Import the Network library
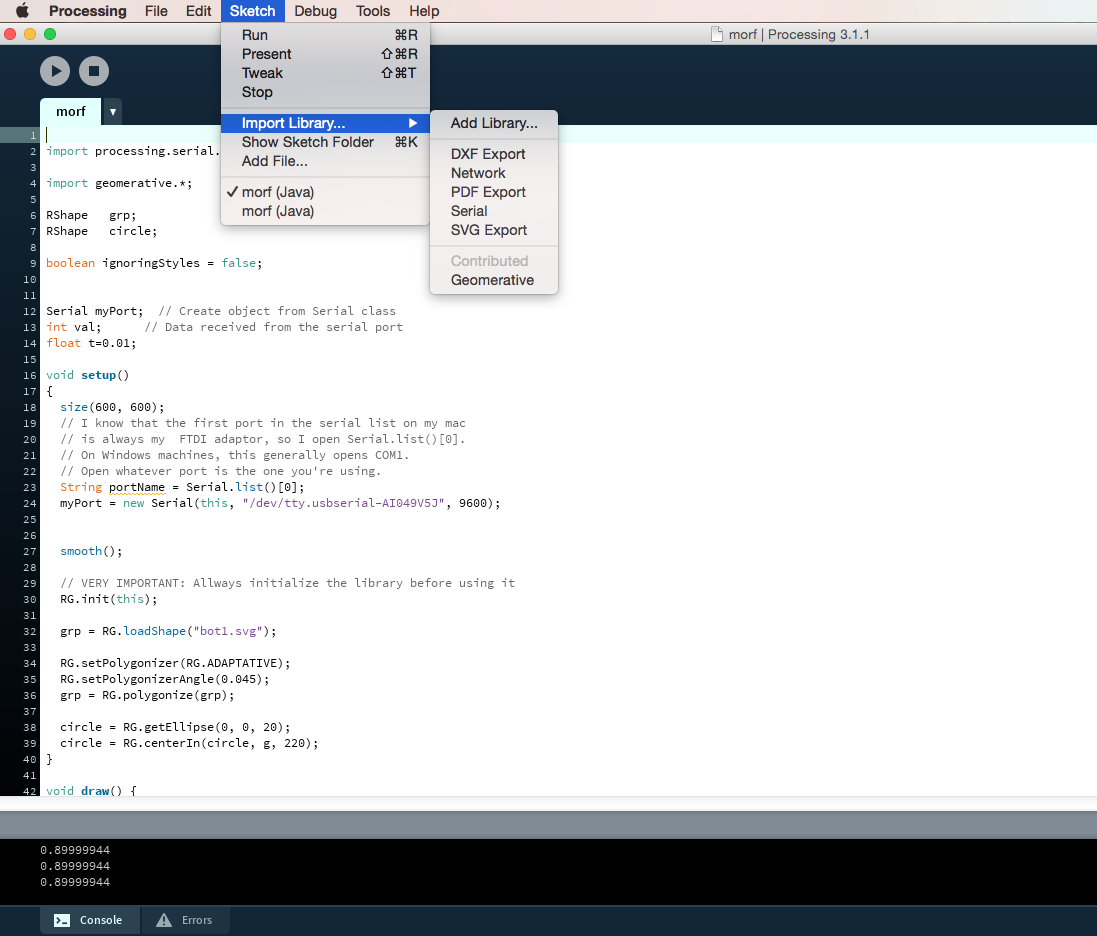 494,173
